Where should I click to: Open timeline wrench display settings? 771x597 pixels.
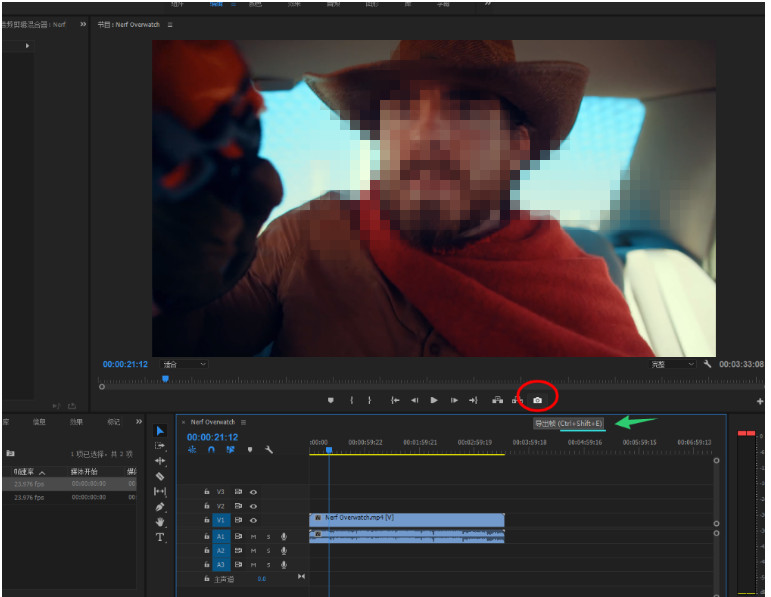(269, 450)
